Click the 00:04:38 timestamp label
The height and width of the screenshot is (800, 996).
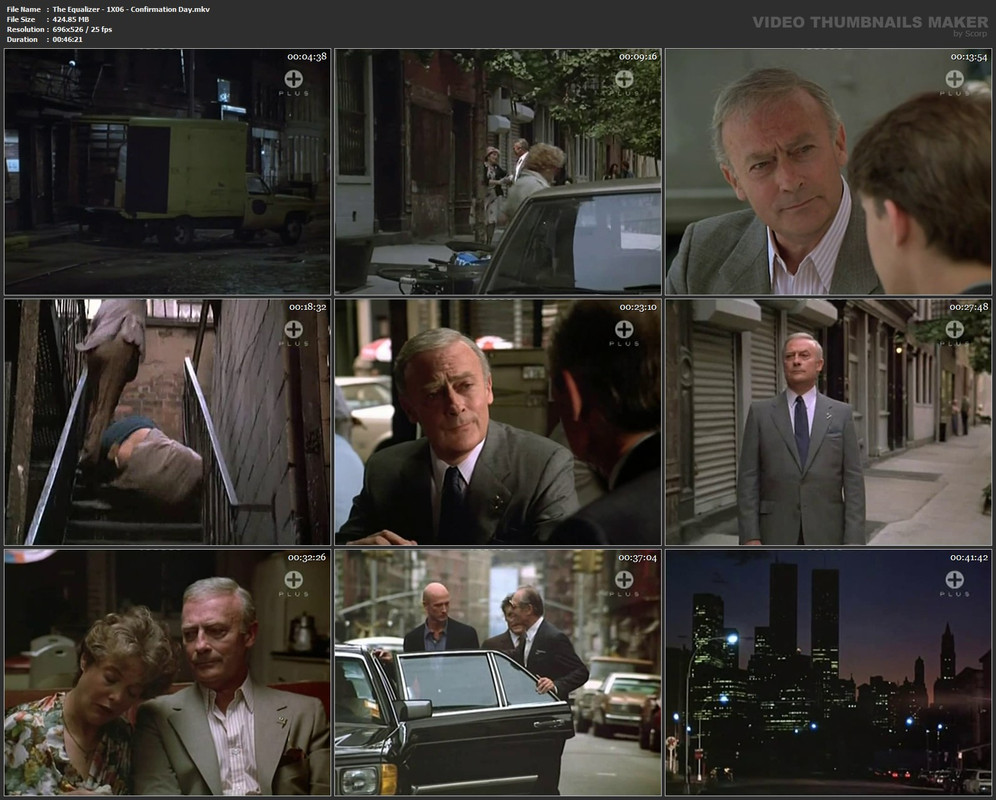(307, 57)
